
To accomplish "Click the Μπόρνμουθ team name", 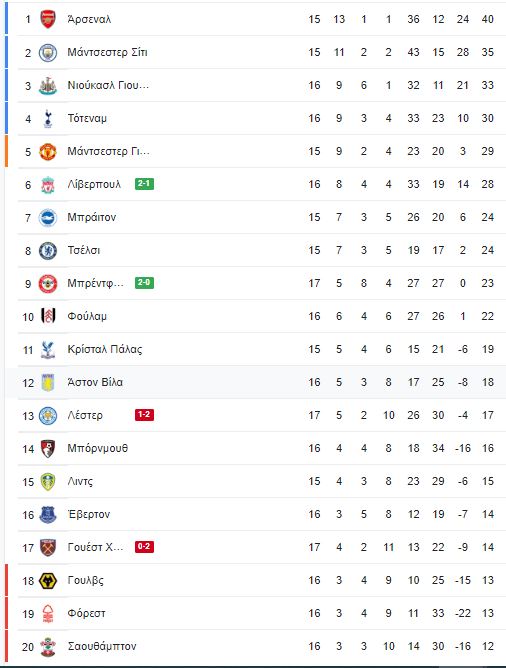I will (x=98, y=448).
